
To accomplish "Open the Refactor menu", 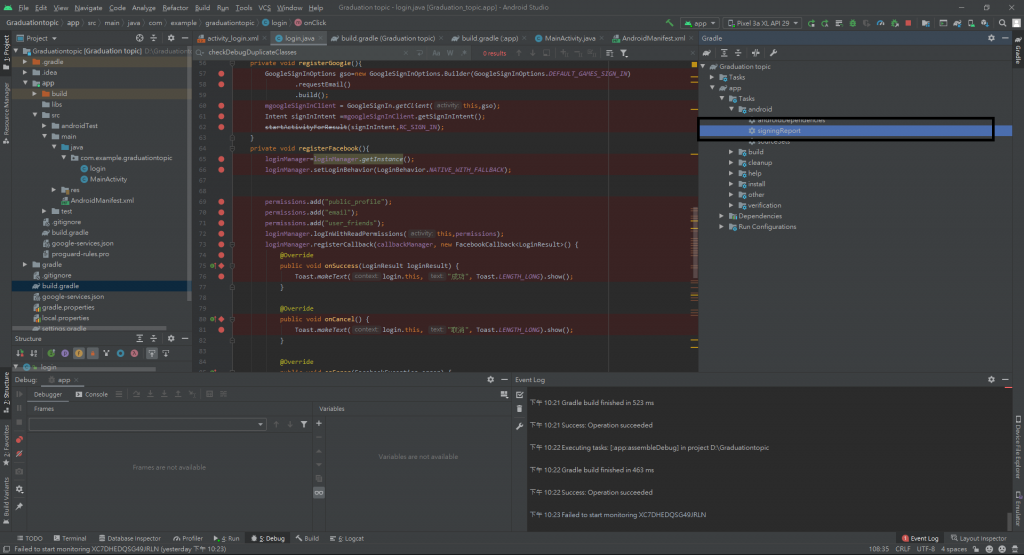I will pos(175,7).
